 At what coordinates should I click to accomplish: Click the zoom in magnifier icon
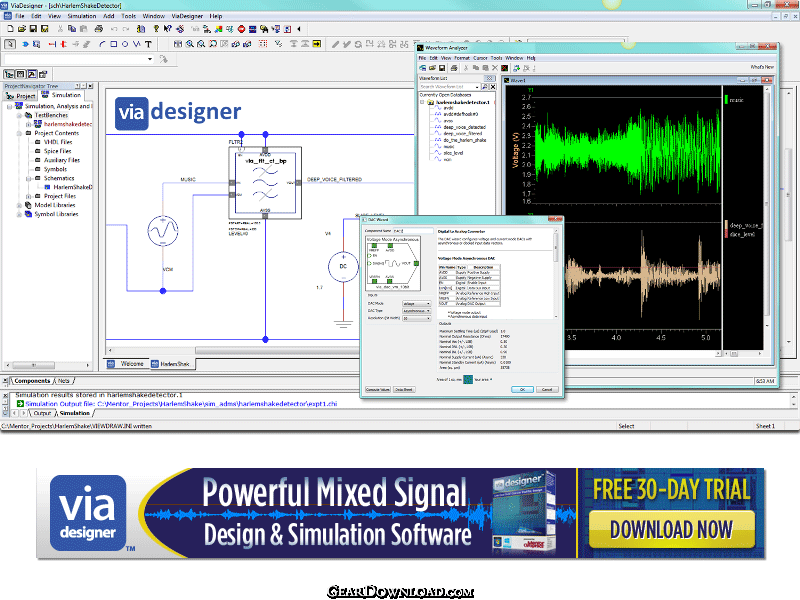(x=190, y=44)
